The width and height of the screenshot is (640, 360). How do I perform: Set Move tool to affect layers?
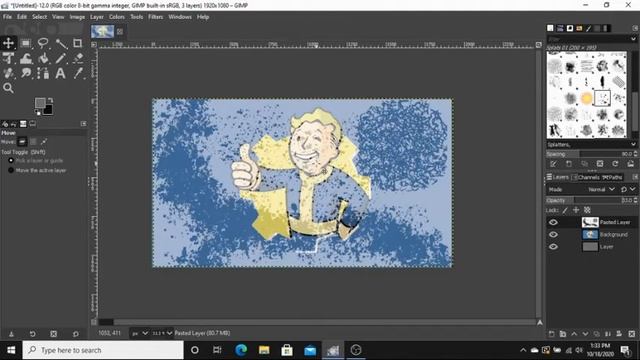pyautogui.click(x=22, y=142)
